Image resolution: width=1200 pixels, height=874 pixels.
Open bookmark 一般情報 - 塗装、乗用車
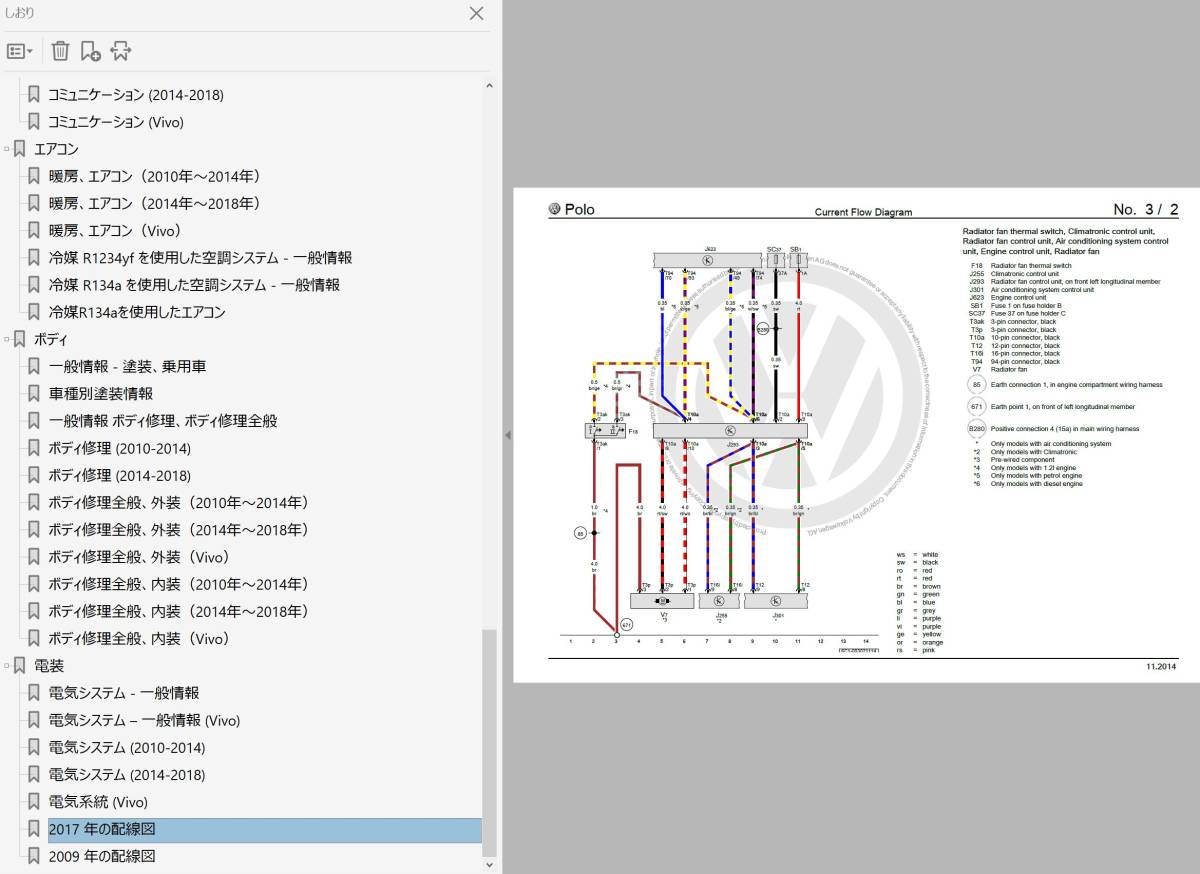(x=127, y=367)
